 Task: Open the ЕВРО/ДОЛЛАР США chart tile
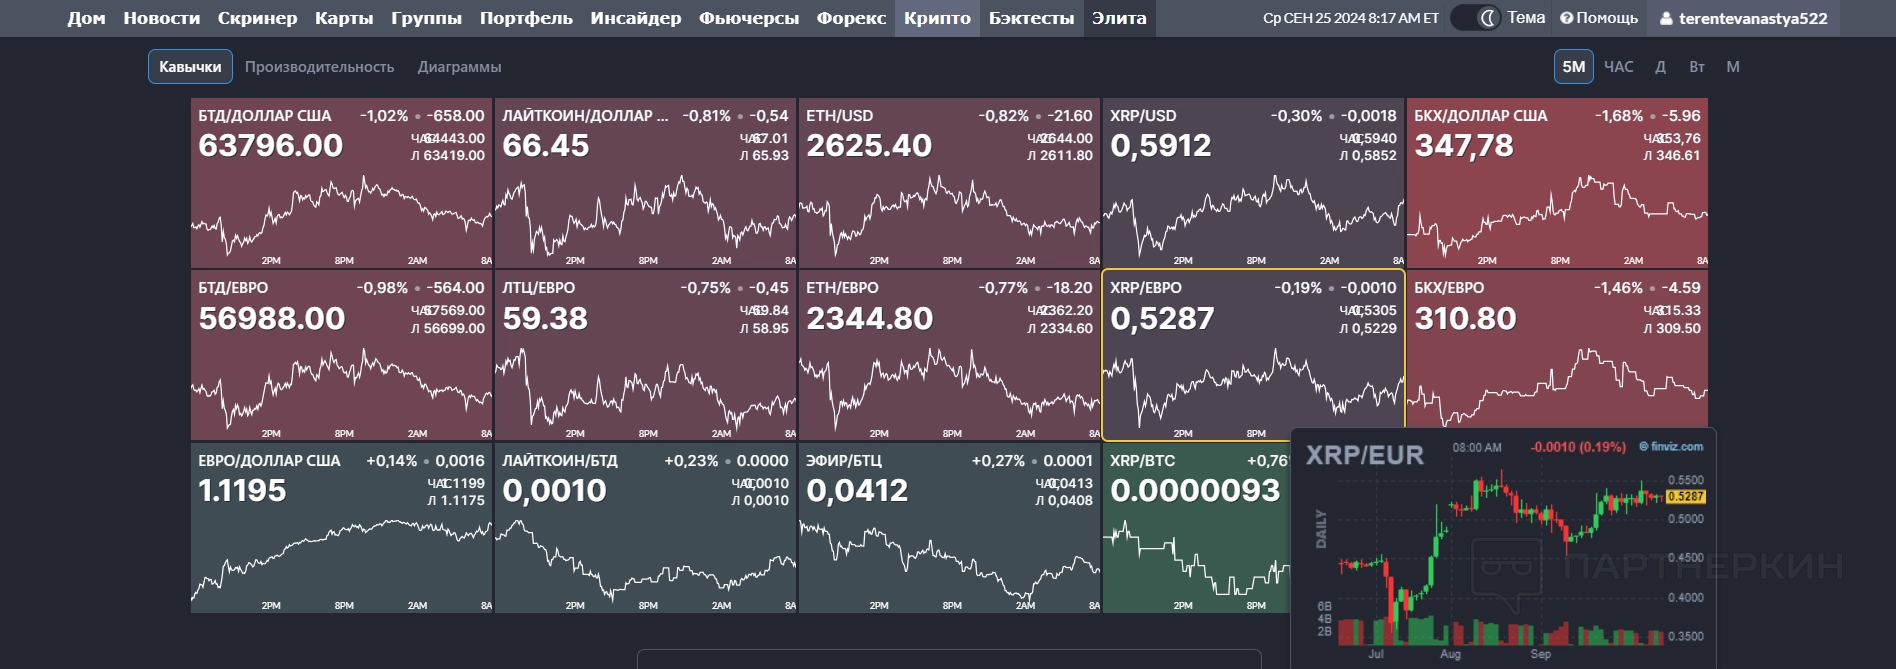[x=342, y=528]
